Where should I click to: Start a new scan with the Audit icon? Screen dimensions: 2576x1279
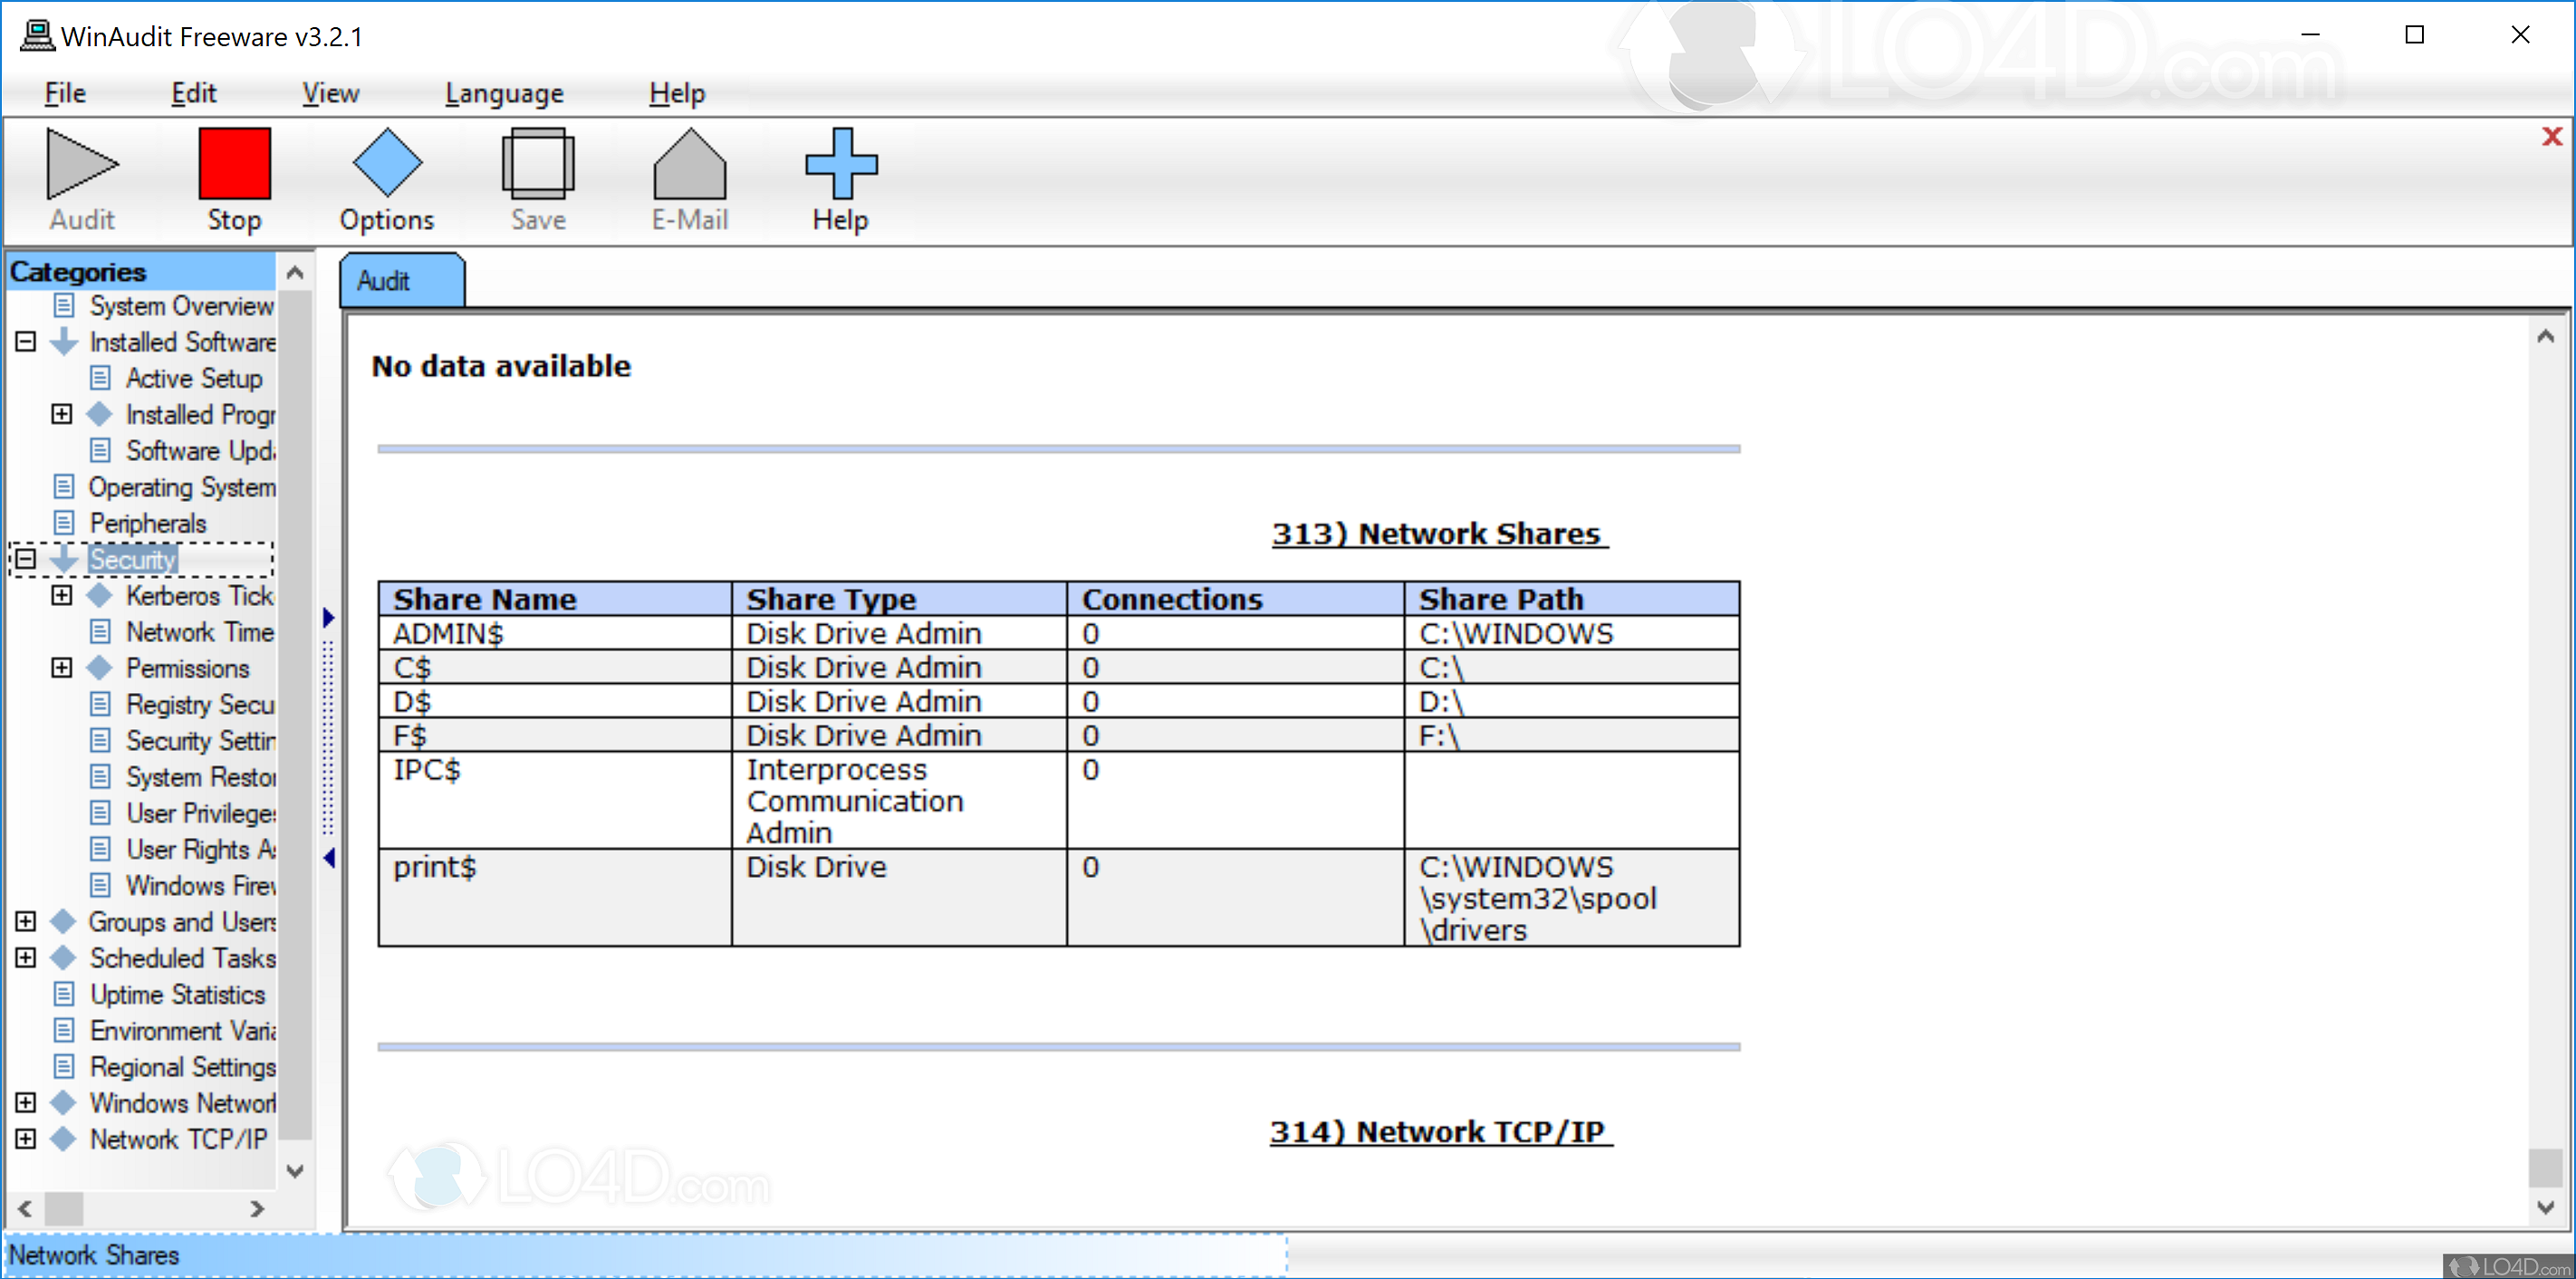click(80, 165)
